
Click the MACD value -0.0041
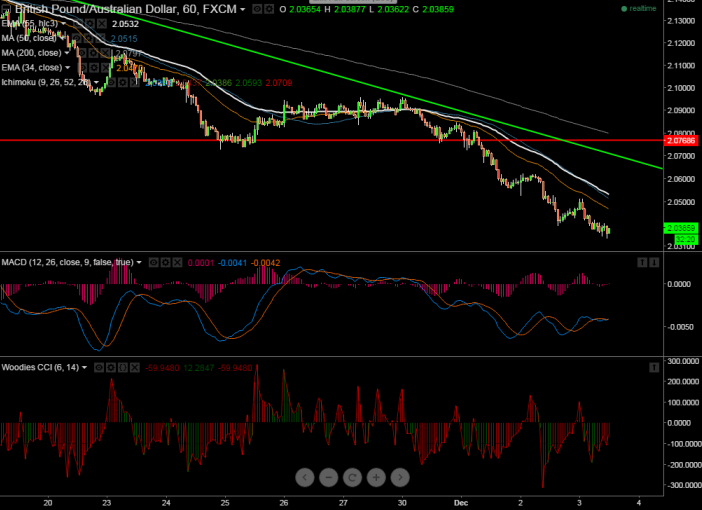point(232,263)
